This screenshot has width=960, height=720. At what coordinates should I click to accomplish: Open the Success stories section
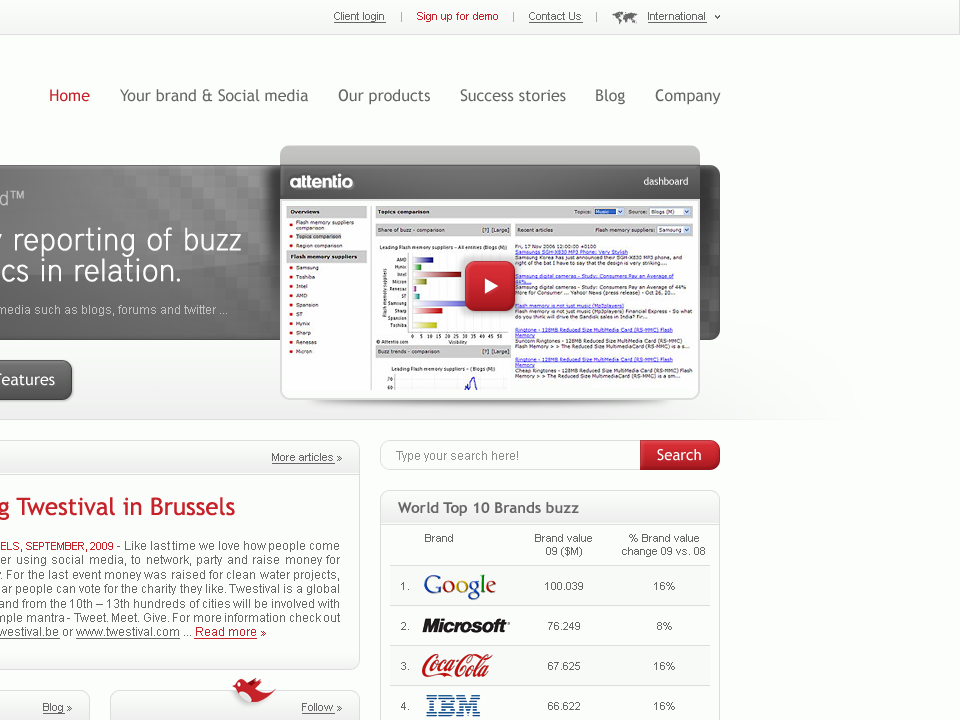(x=512, y=96)
